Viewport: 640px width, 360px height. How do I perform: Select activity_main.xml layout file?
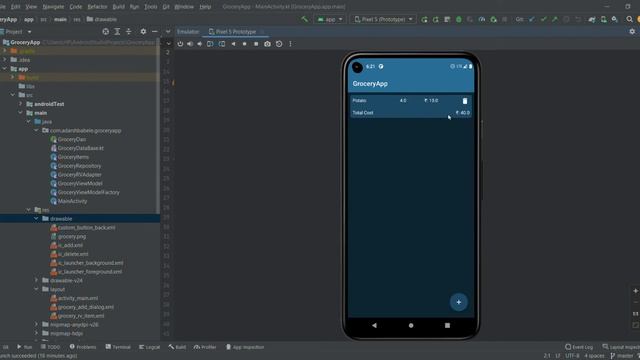78,298
